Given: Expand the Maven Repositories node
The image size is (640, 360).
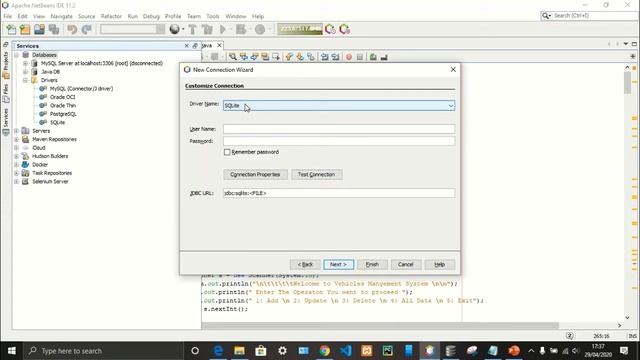Looking at the screenshot, I should 17,139.
